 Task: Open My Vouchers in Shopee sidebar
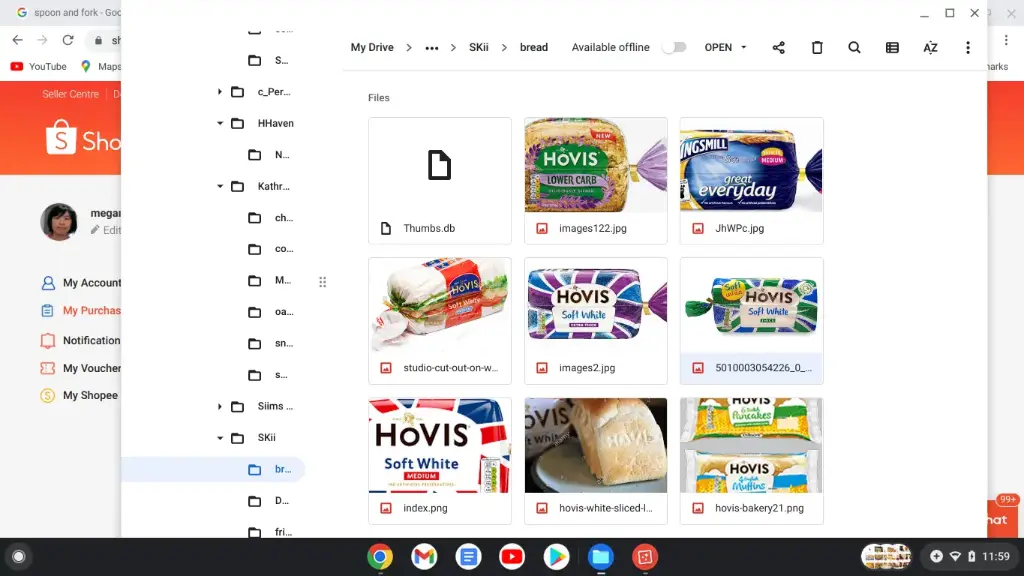click(x=81, y=369)
